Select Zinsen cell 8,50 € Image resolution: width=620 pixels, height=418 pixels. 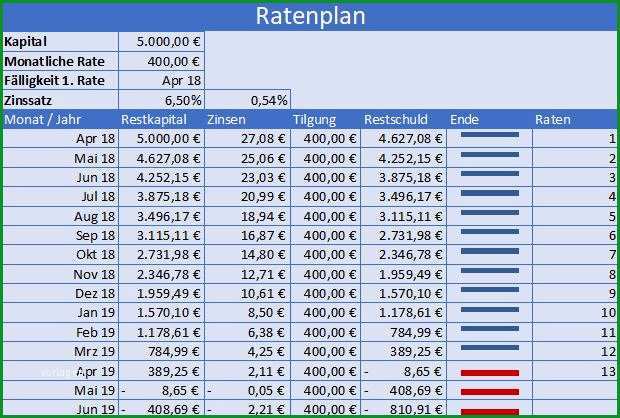248,313
